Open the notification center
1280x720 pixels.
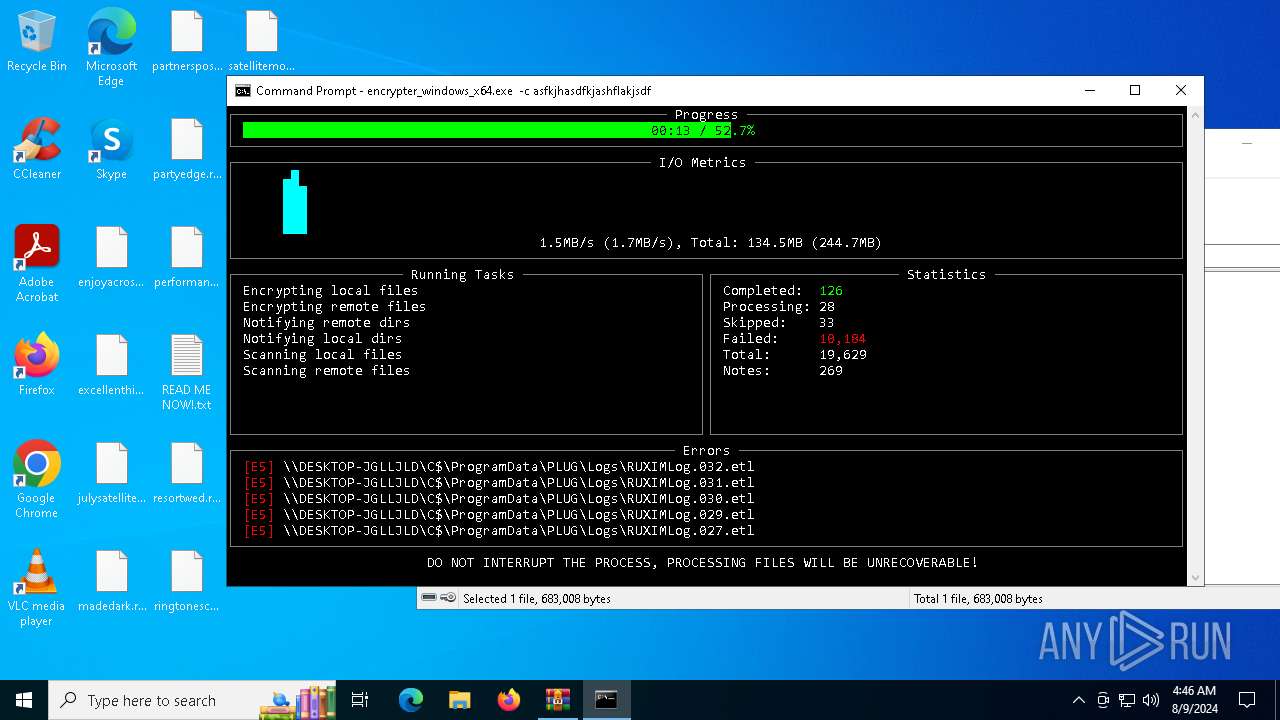(1247, 700)
